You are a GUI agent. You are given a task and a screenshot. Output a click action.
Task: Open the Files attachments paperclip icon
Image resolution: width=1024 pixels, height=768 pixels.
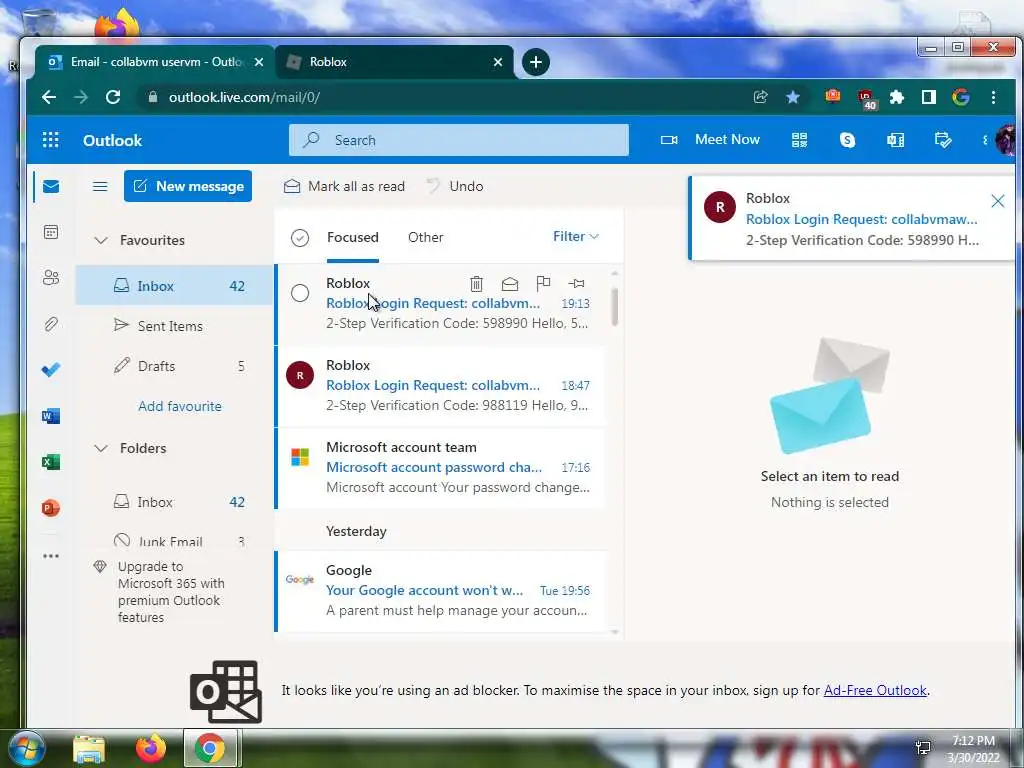click(x=51, y=324)
